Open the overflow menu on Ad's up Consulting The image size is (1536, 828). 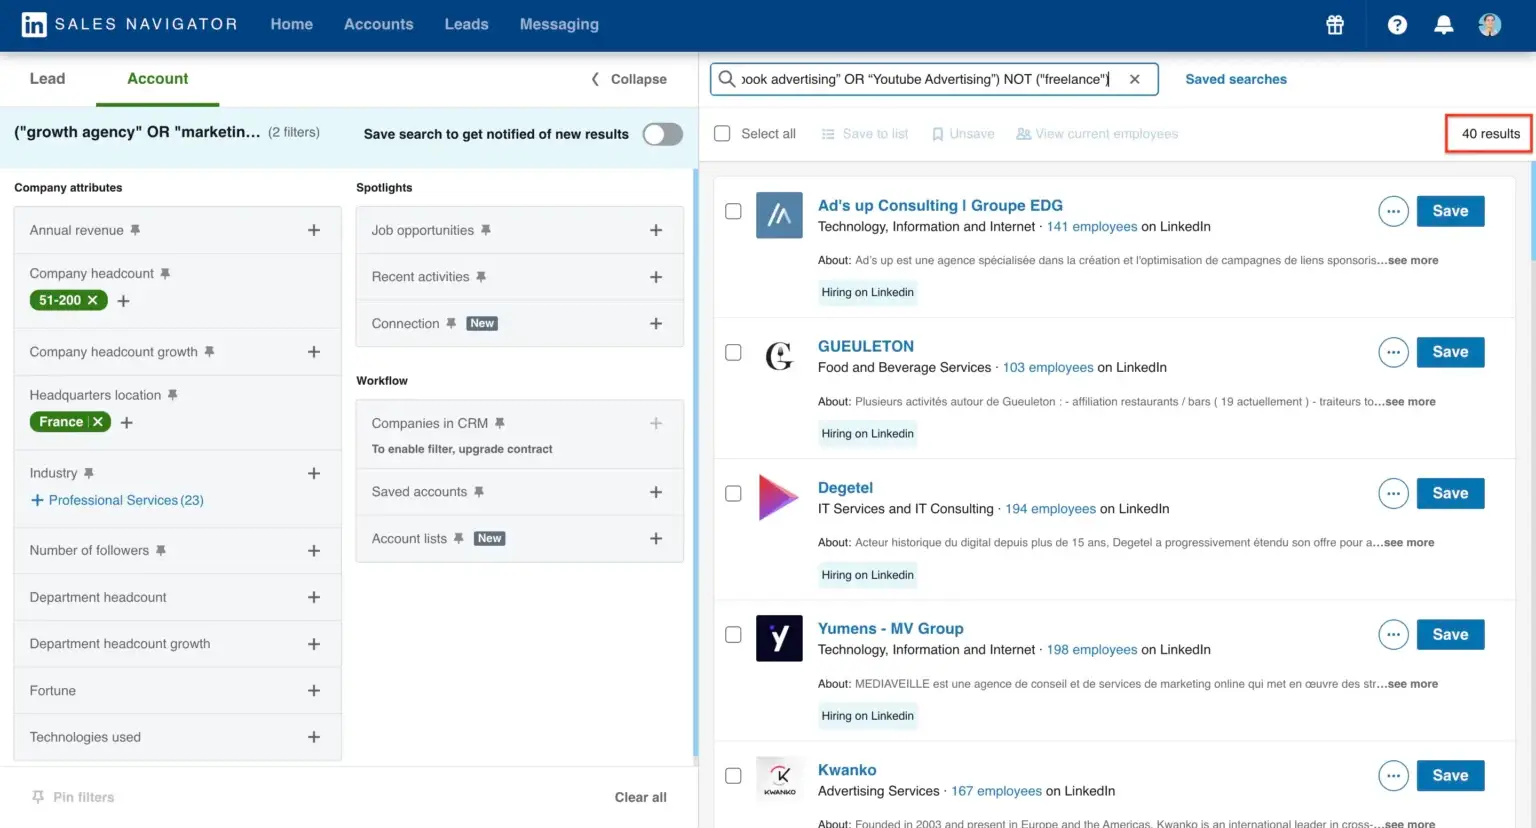(1393, 211)
